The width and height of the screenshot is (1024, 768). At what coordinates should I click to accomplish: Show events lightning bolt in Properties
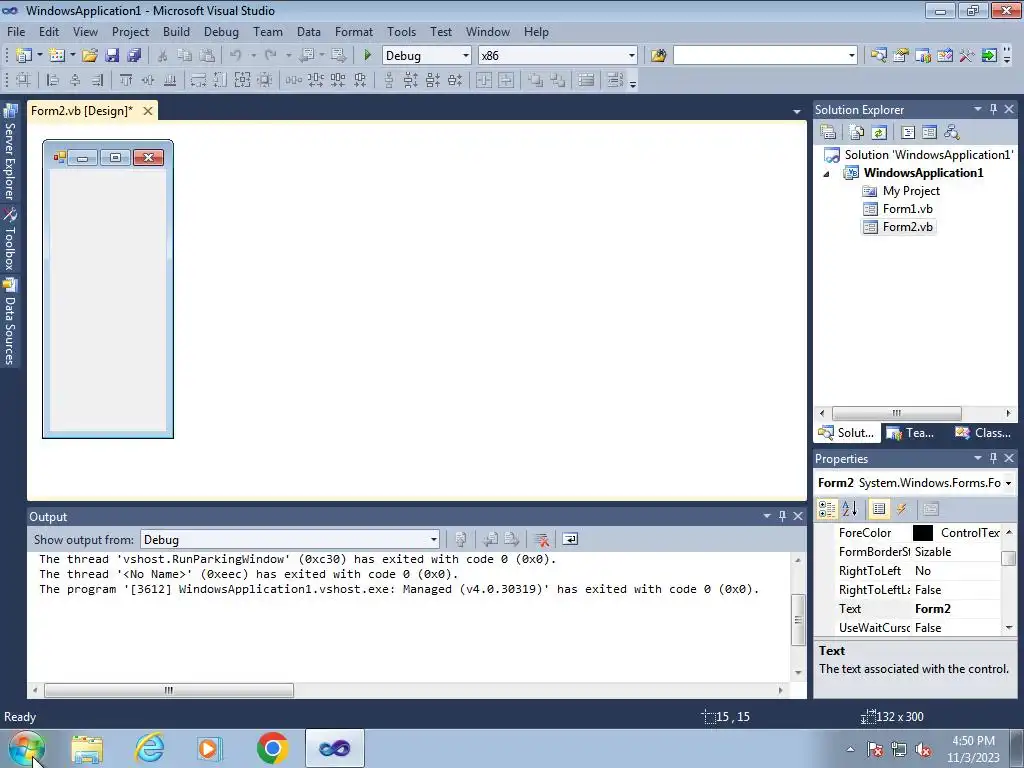[x=901, y=509]
